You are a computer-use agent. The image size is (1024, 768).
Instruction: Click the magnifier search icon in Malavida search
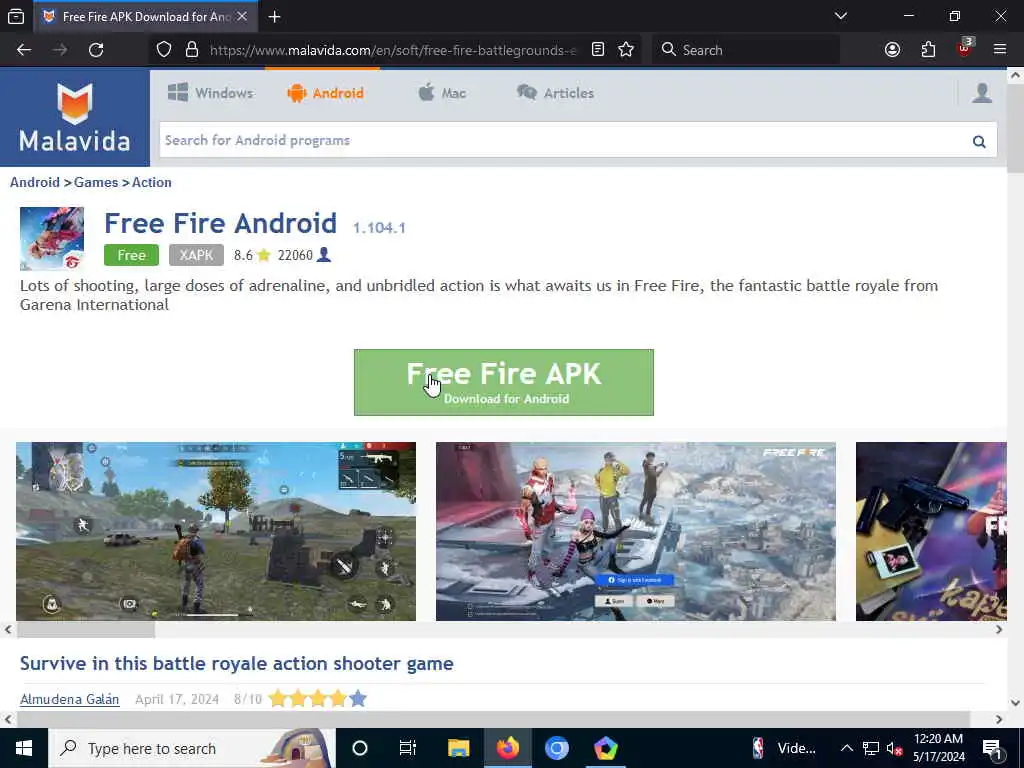click(978, 141)
